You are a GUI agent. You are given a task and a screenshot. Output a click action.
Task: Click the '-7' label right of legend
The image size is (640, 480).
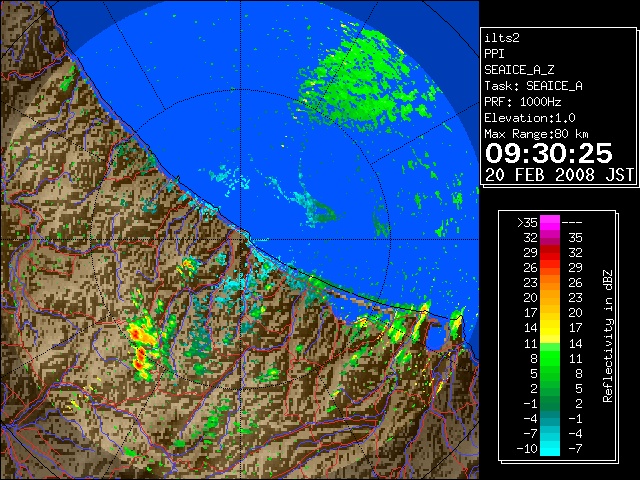tap(576, 449)
